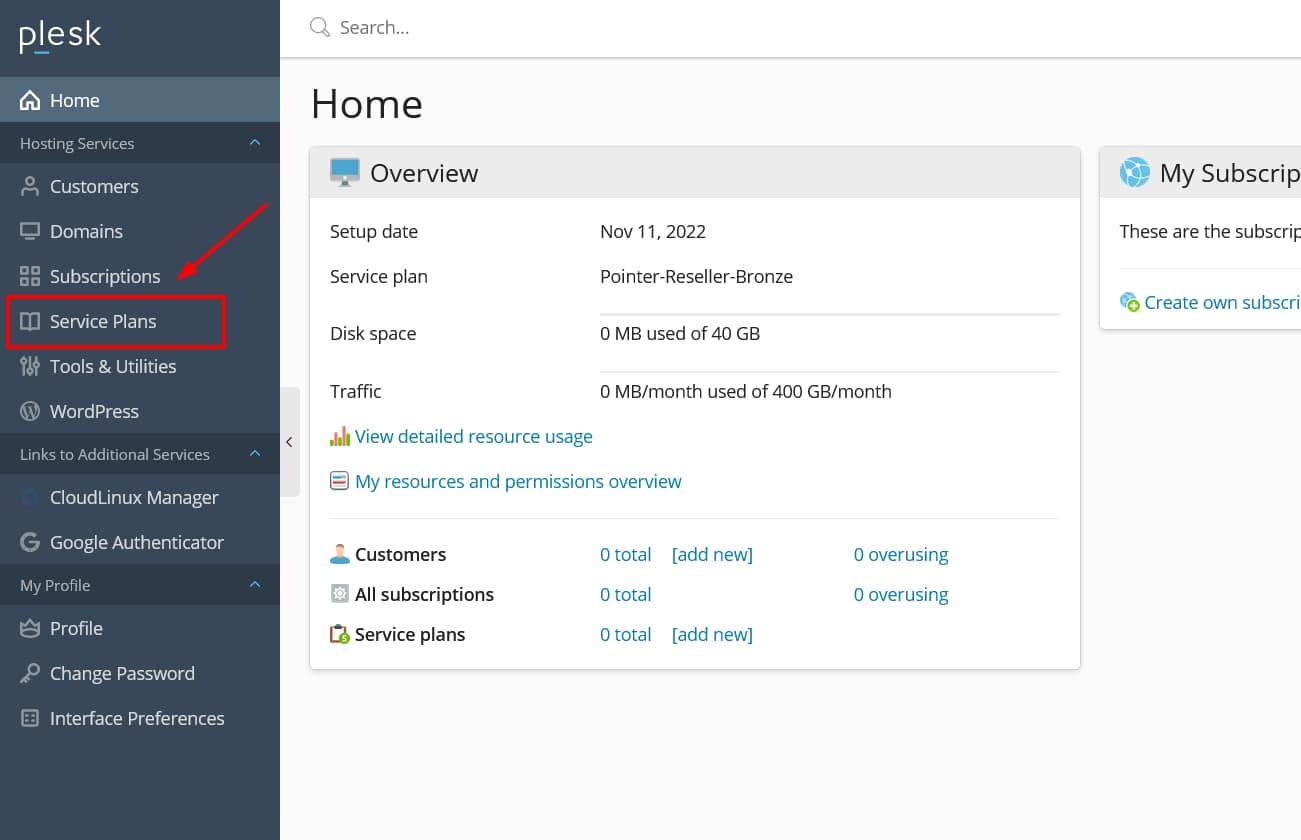This screenshot has height=840, width=1301.
Task: Open Home in the sidebar
Action: [140, 100]
